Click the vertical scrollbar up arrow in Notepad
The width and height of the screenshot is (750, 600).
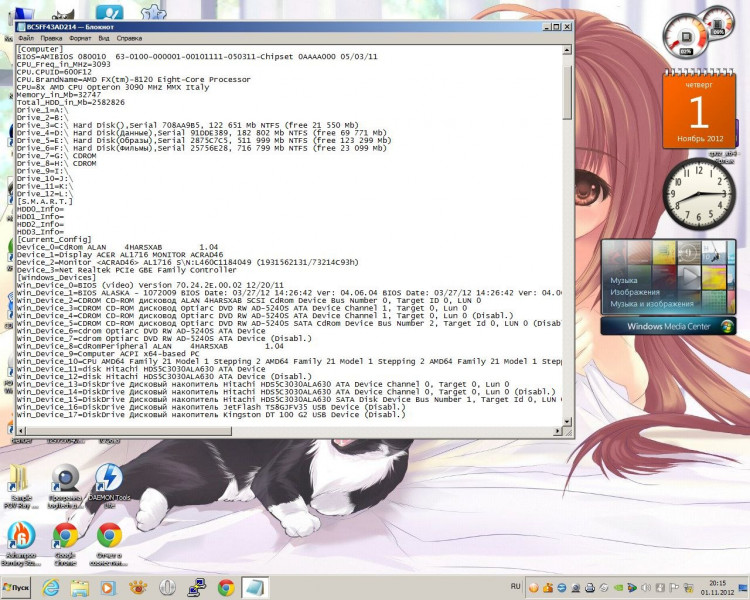pyautogui.click(x=567, y=50)
